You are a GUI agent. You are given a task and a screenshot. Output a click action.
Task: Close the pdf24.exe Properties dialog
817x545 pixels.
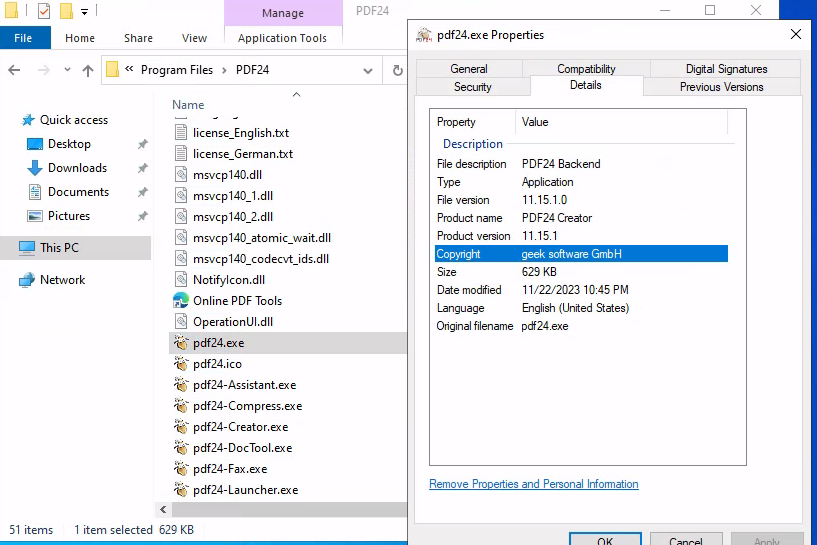coord(796,34)
